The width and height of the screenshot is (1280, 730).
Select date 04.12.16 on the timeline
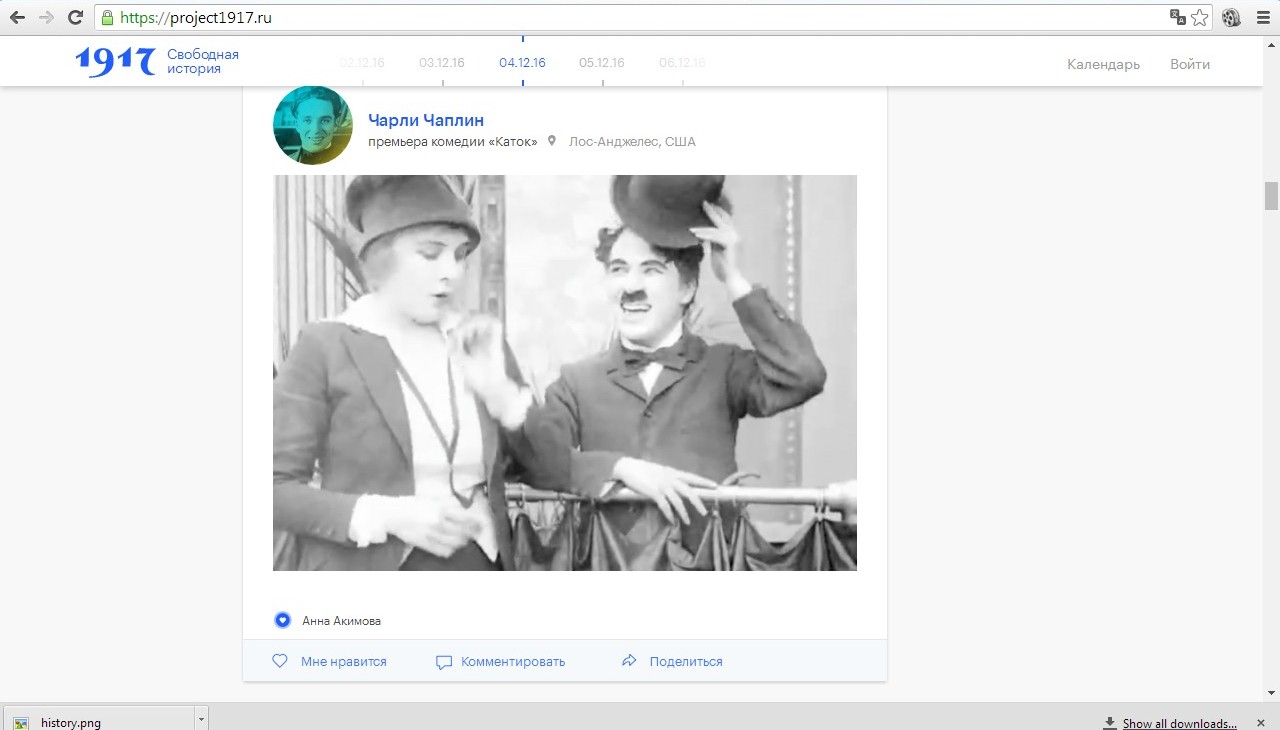(x=522, y=63)
